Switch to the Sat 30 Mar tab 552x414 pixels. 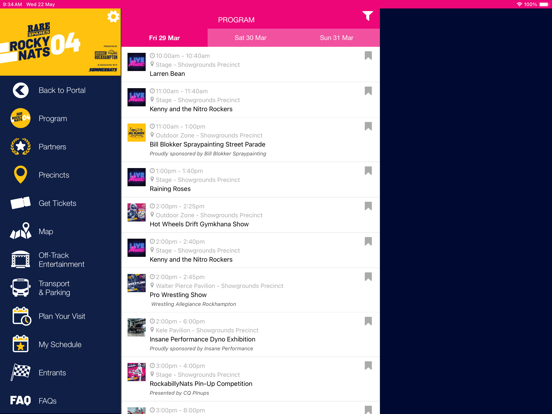point(250,38)
